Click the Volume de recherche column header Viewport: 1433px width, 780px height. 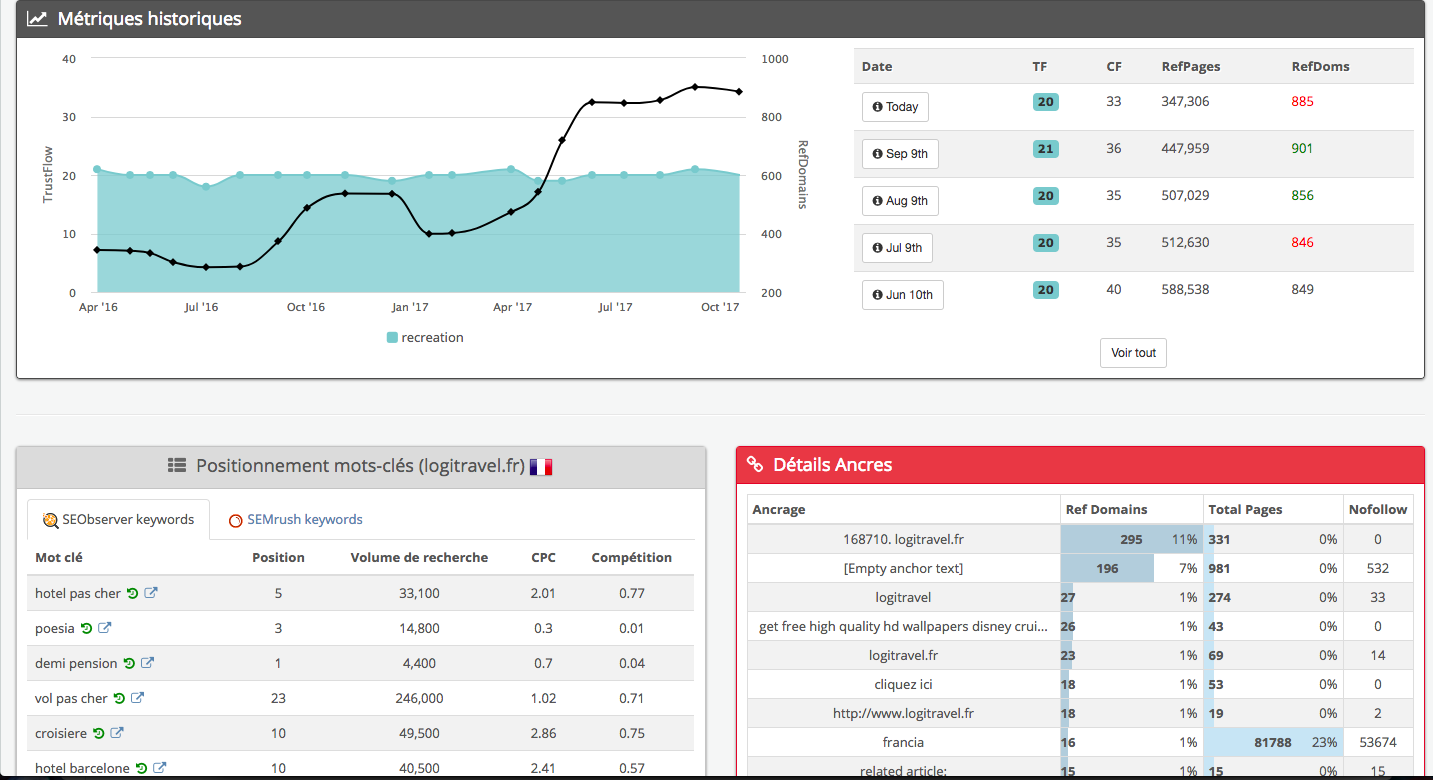(419, 558)
